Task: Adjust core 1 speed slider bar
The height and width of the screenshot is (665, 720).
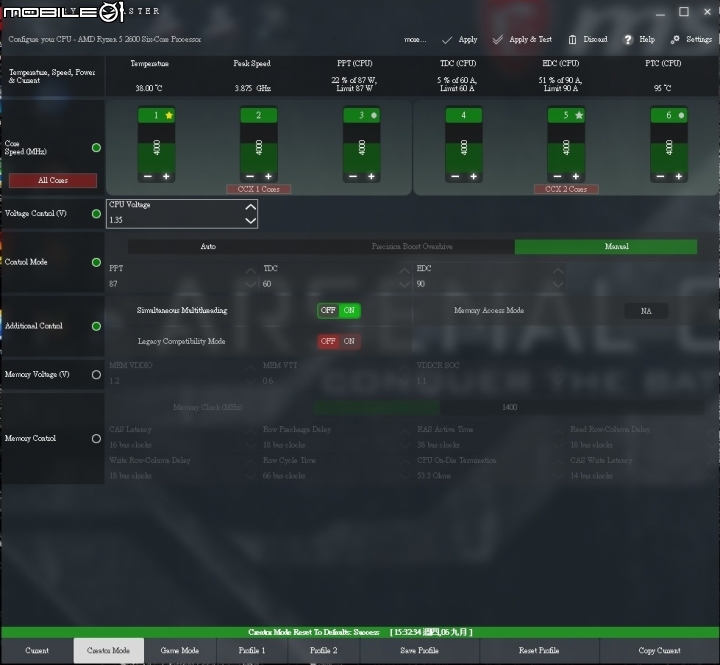Action: (x=157, y=147)
